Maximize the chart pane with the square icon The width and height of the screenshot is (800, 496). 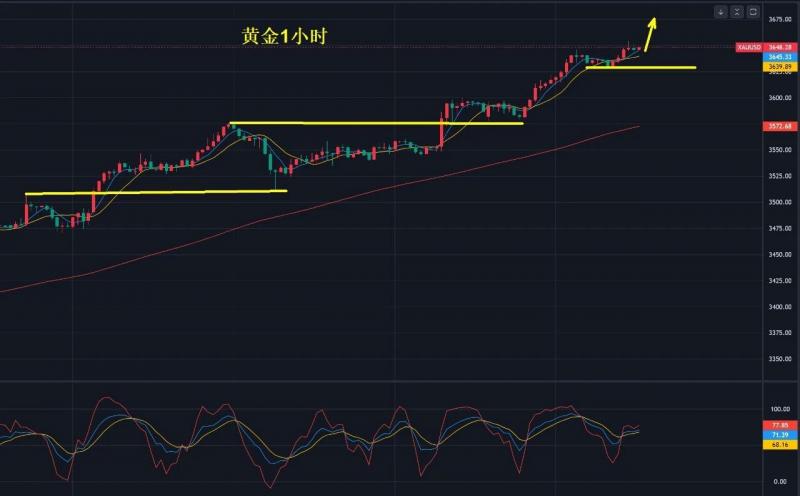click(x=753, y=12)
